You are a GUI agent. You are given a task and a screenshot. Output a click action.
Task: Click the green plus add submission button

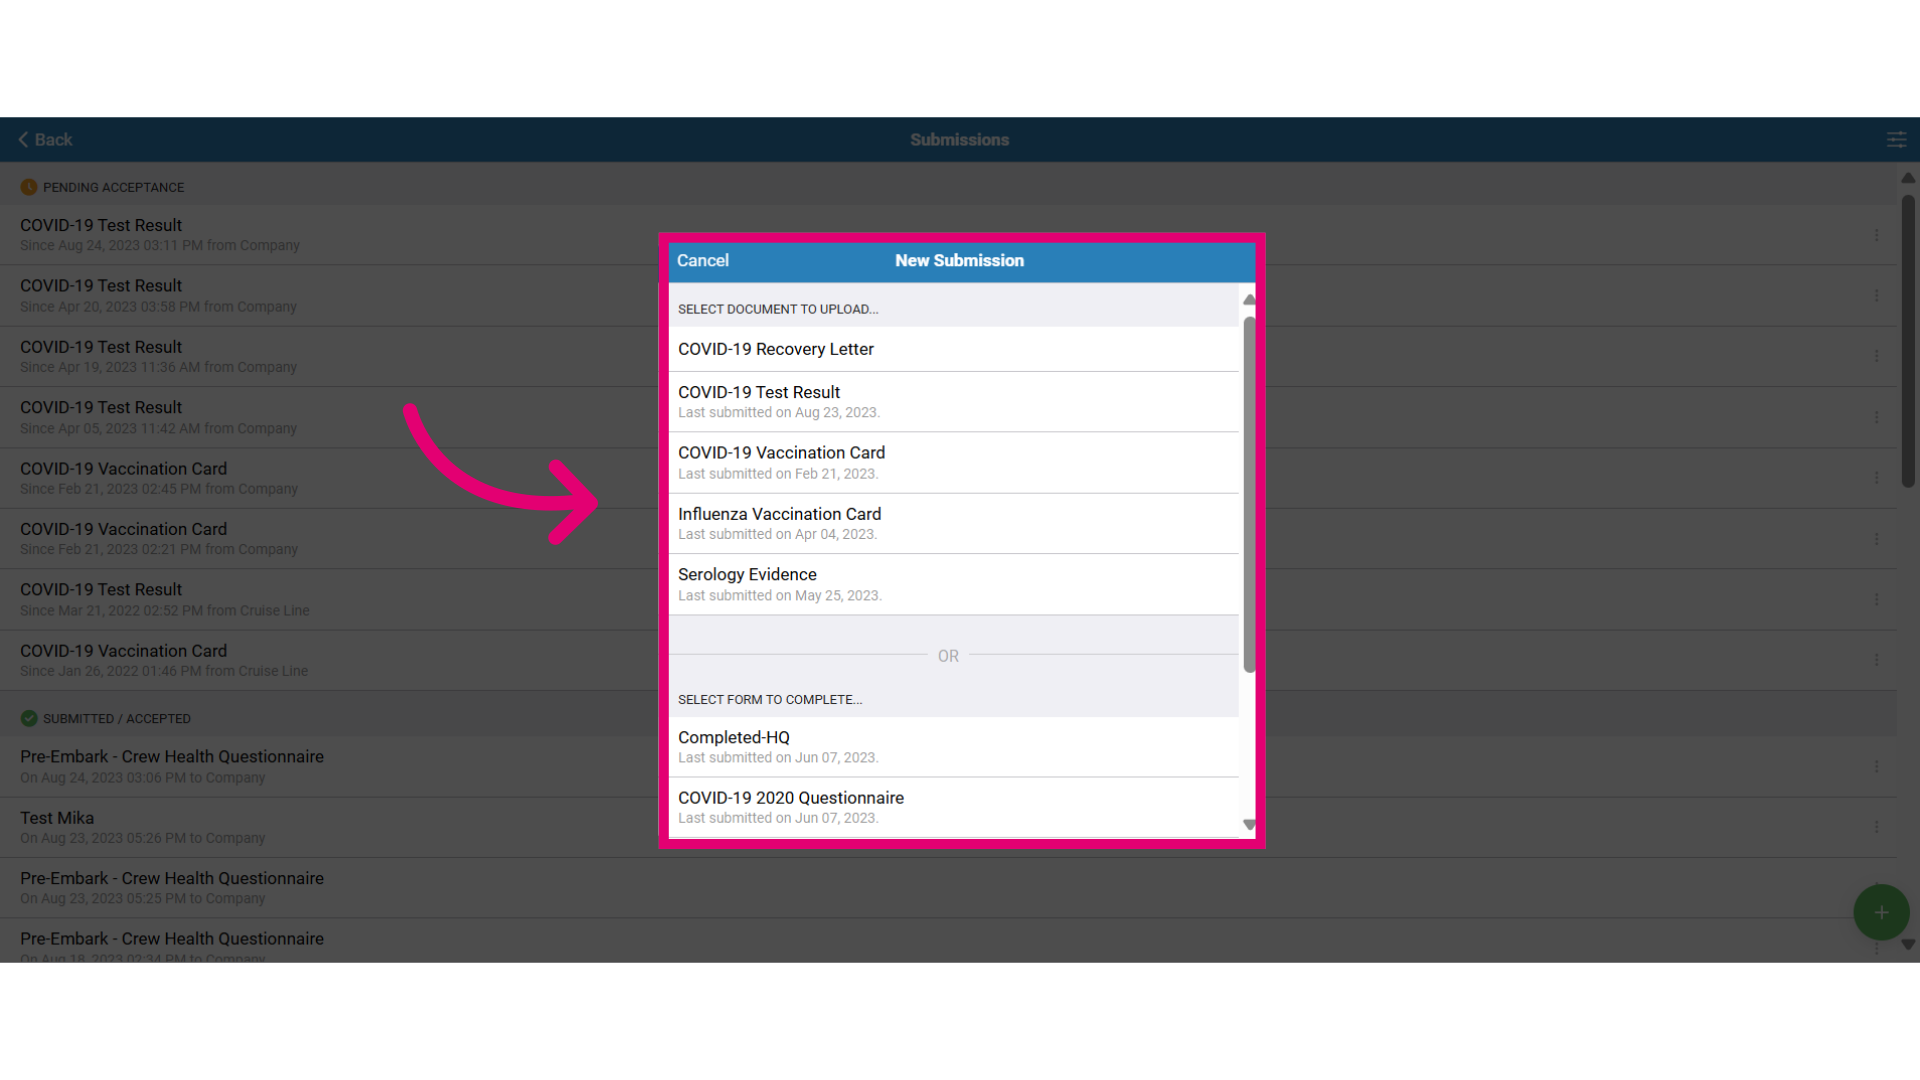point(1881,912)
